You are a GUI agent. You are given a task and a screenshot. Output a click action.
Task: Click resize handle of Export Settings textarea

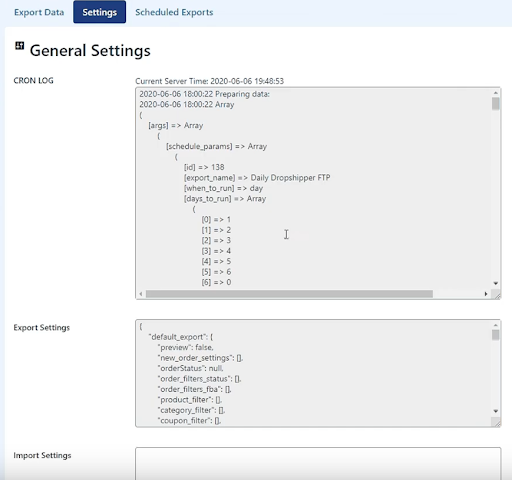tap(497, 423)
